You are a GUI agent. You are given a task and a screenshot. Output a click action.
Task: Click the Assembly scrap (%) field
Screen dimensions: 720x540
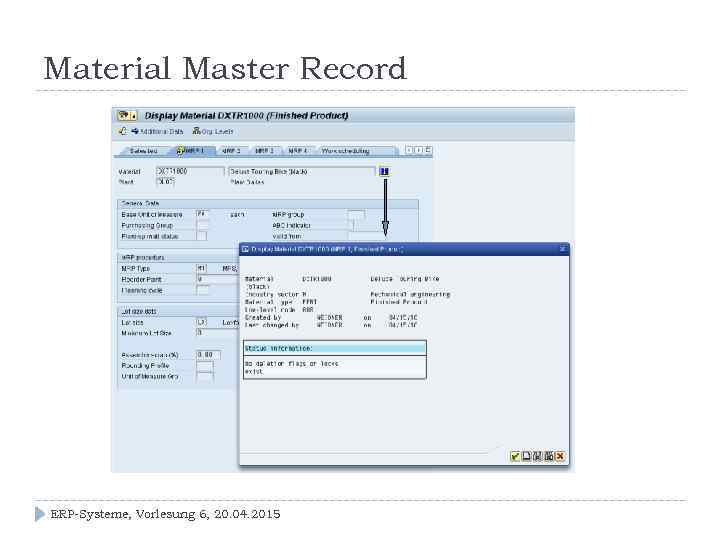[208, 354]
